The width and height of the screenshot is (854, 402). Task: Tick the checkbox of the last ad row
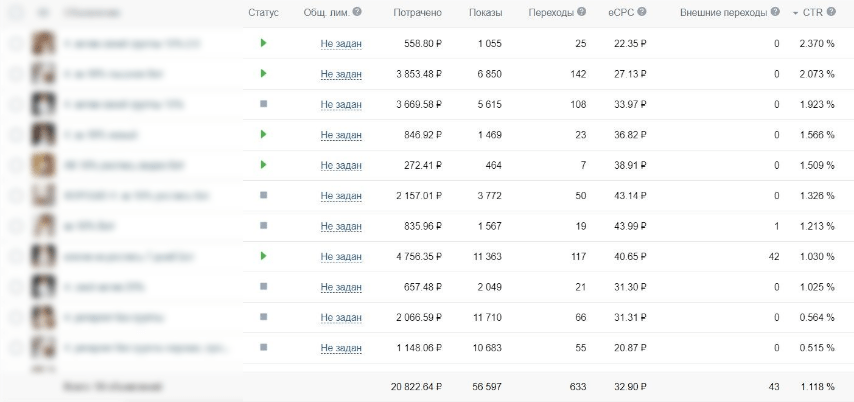16,348
